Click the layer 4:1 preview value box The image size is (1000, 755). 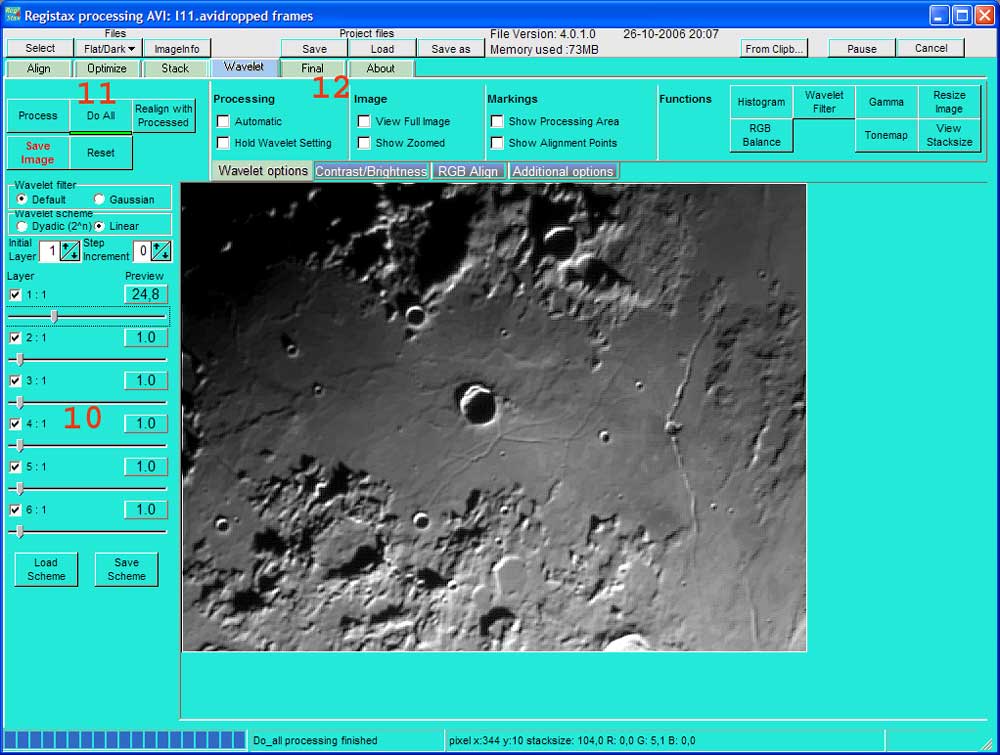(145, 423)
